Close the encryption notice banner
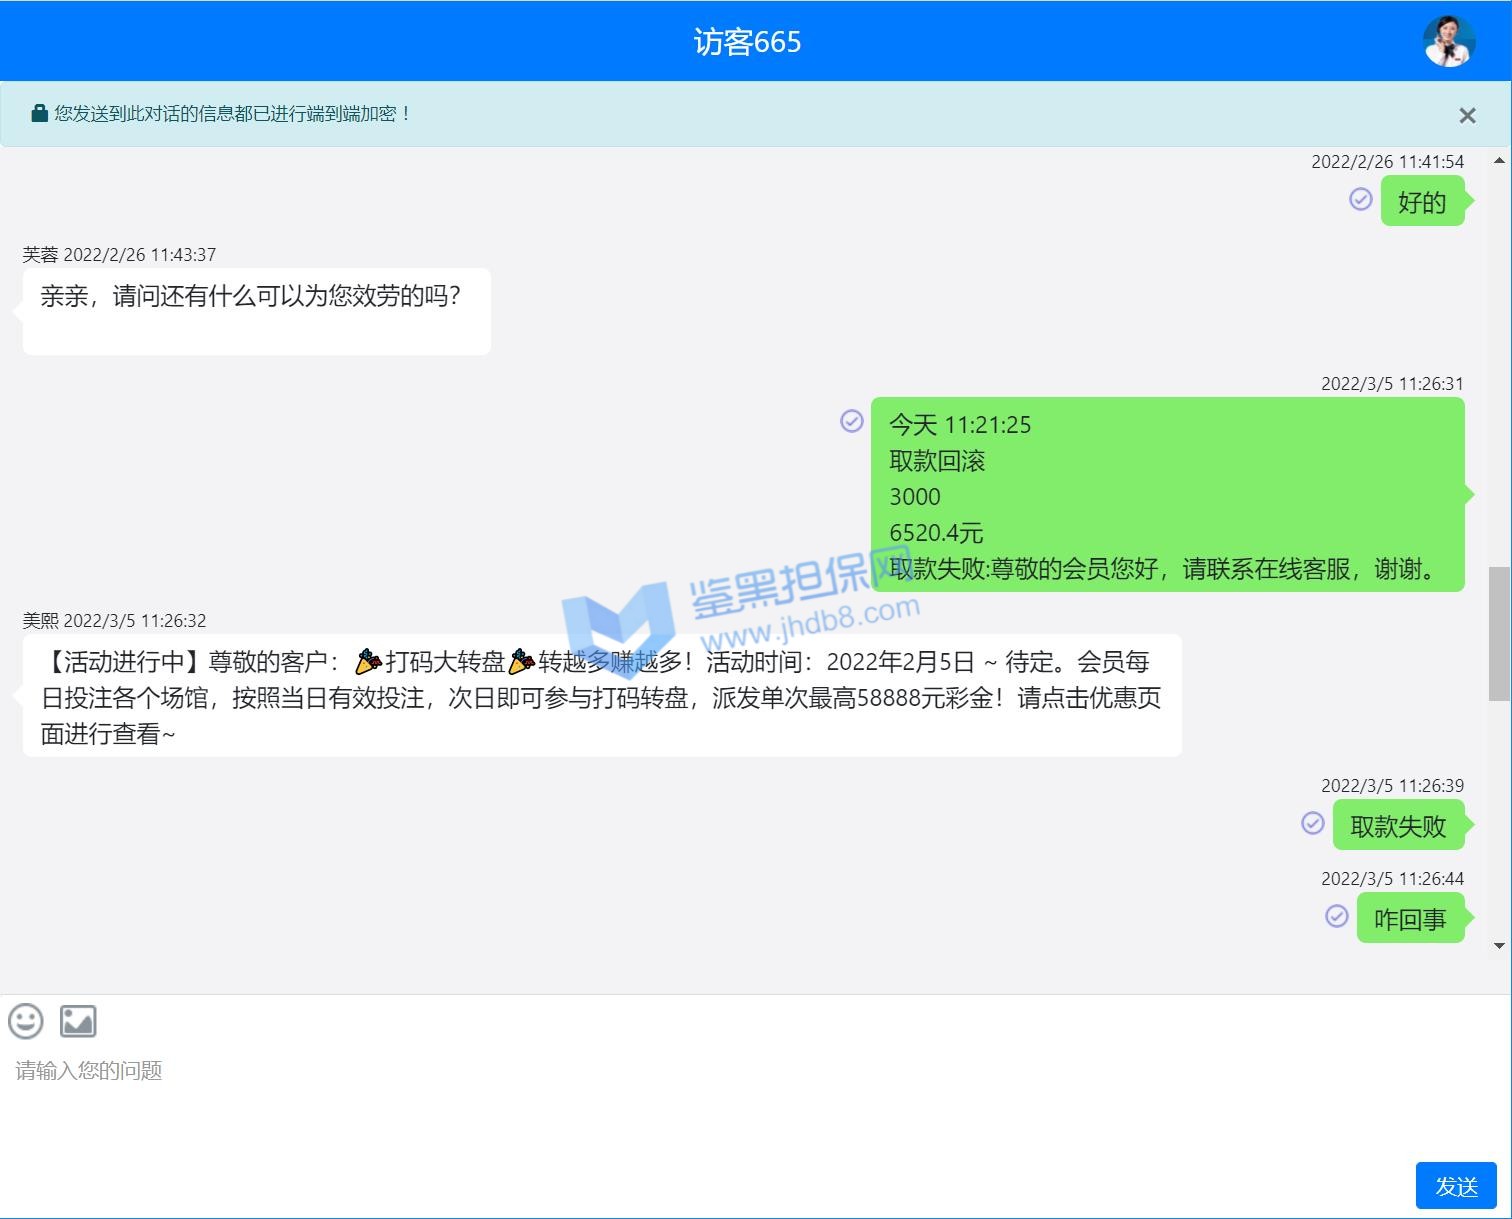The image size is (1512, 1219). (x=1467, y=115)
